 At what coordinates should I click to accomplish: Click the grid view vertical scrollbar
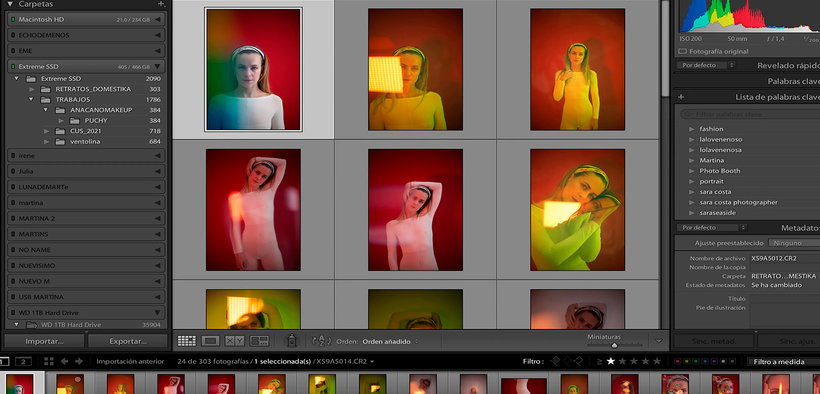click(x=665, y=50)
